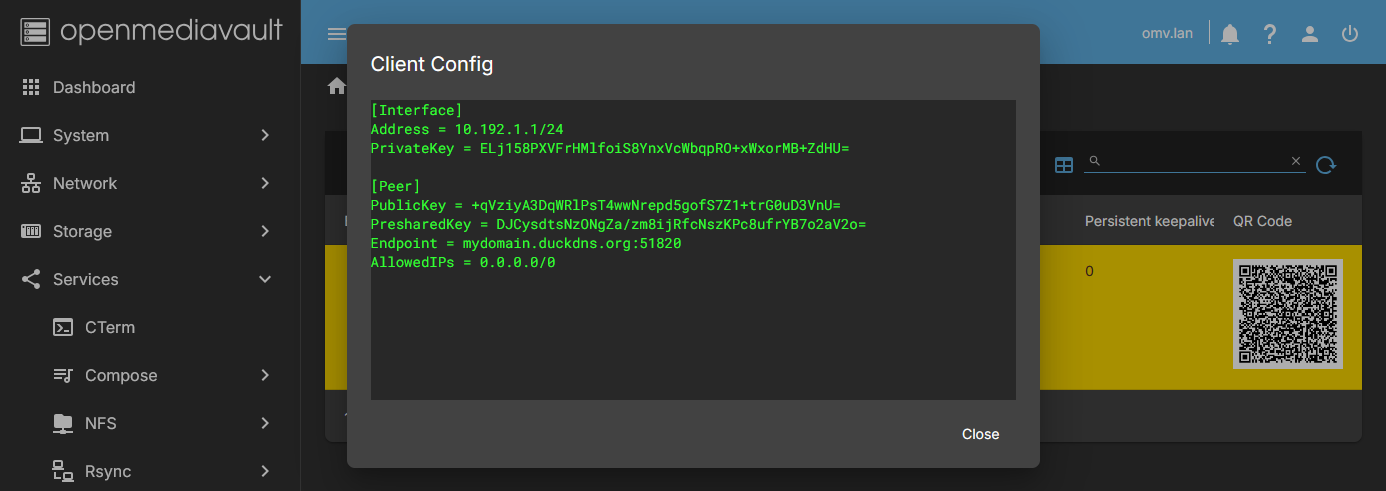Click inside the table search field
This screenshot has width=1386, height=491.
[x=1190, y=161]
